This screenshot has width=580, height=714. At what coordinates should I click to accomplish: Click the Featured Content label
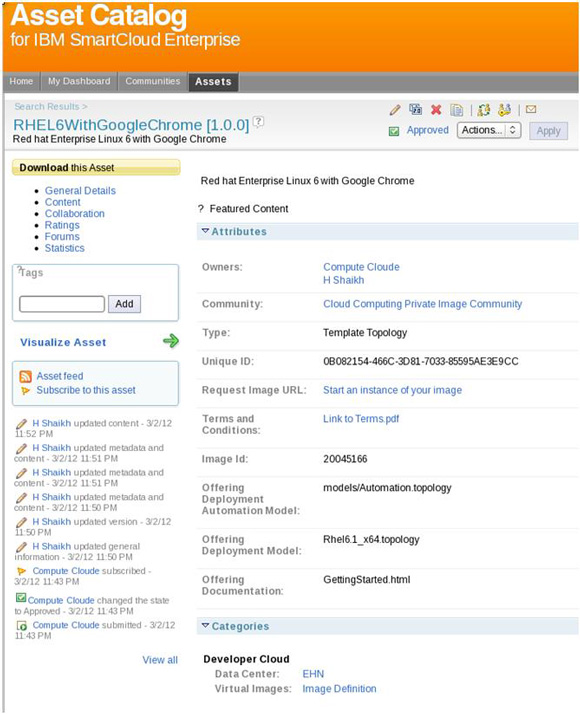[249, 209]
